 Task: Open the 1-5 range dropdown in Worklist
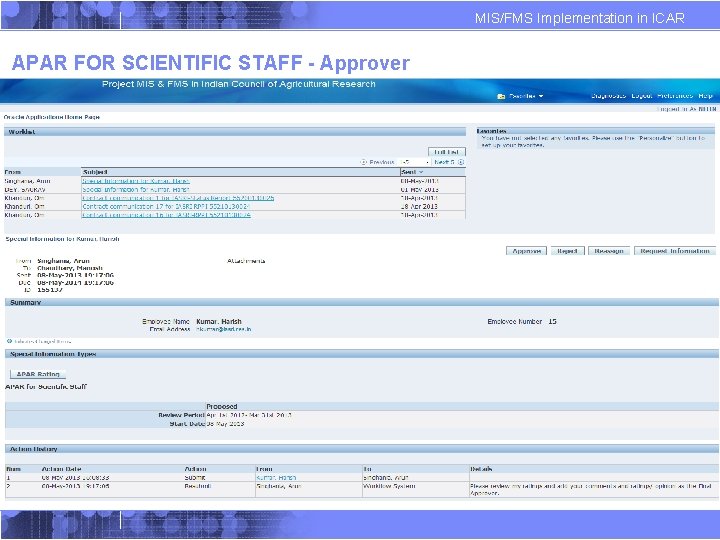[x=414, y=162]
